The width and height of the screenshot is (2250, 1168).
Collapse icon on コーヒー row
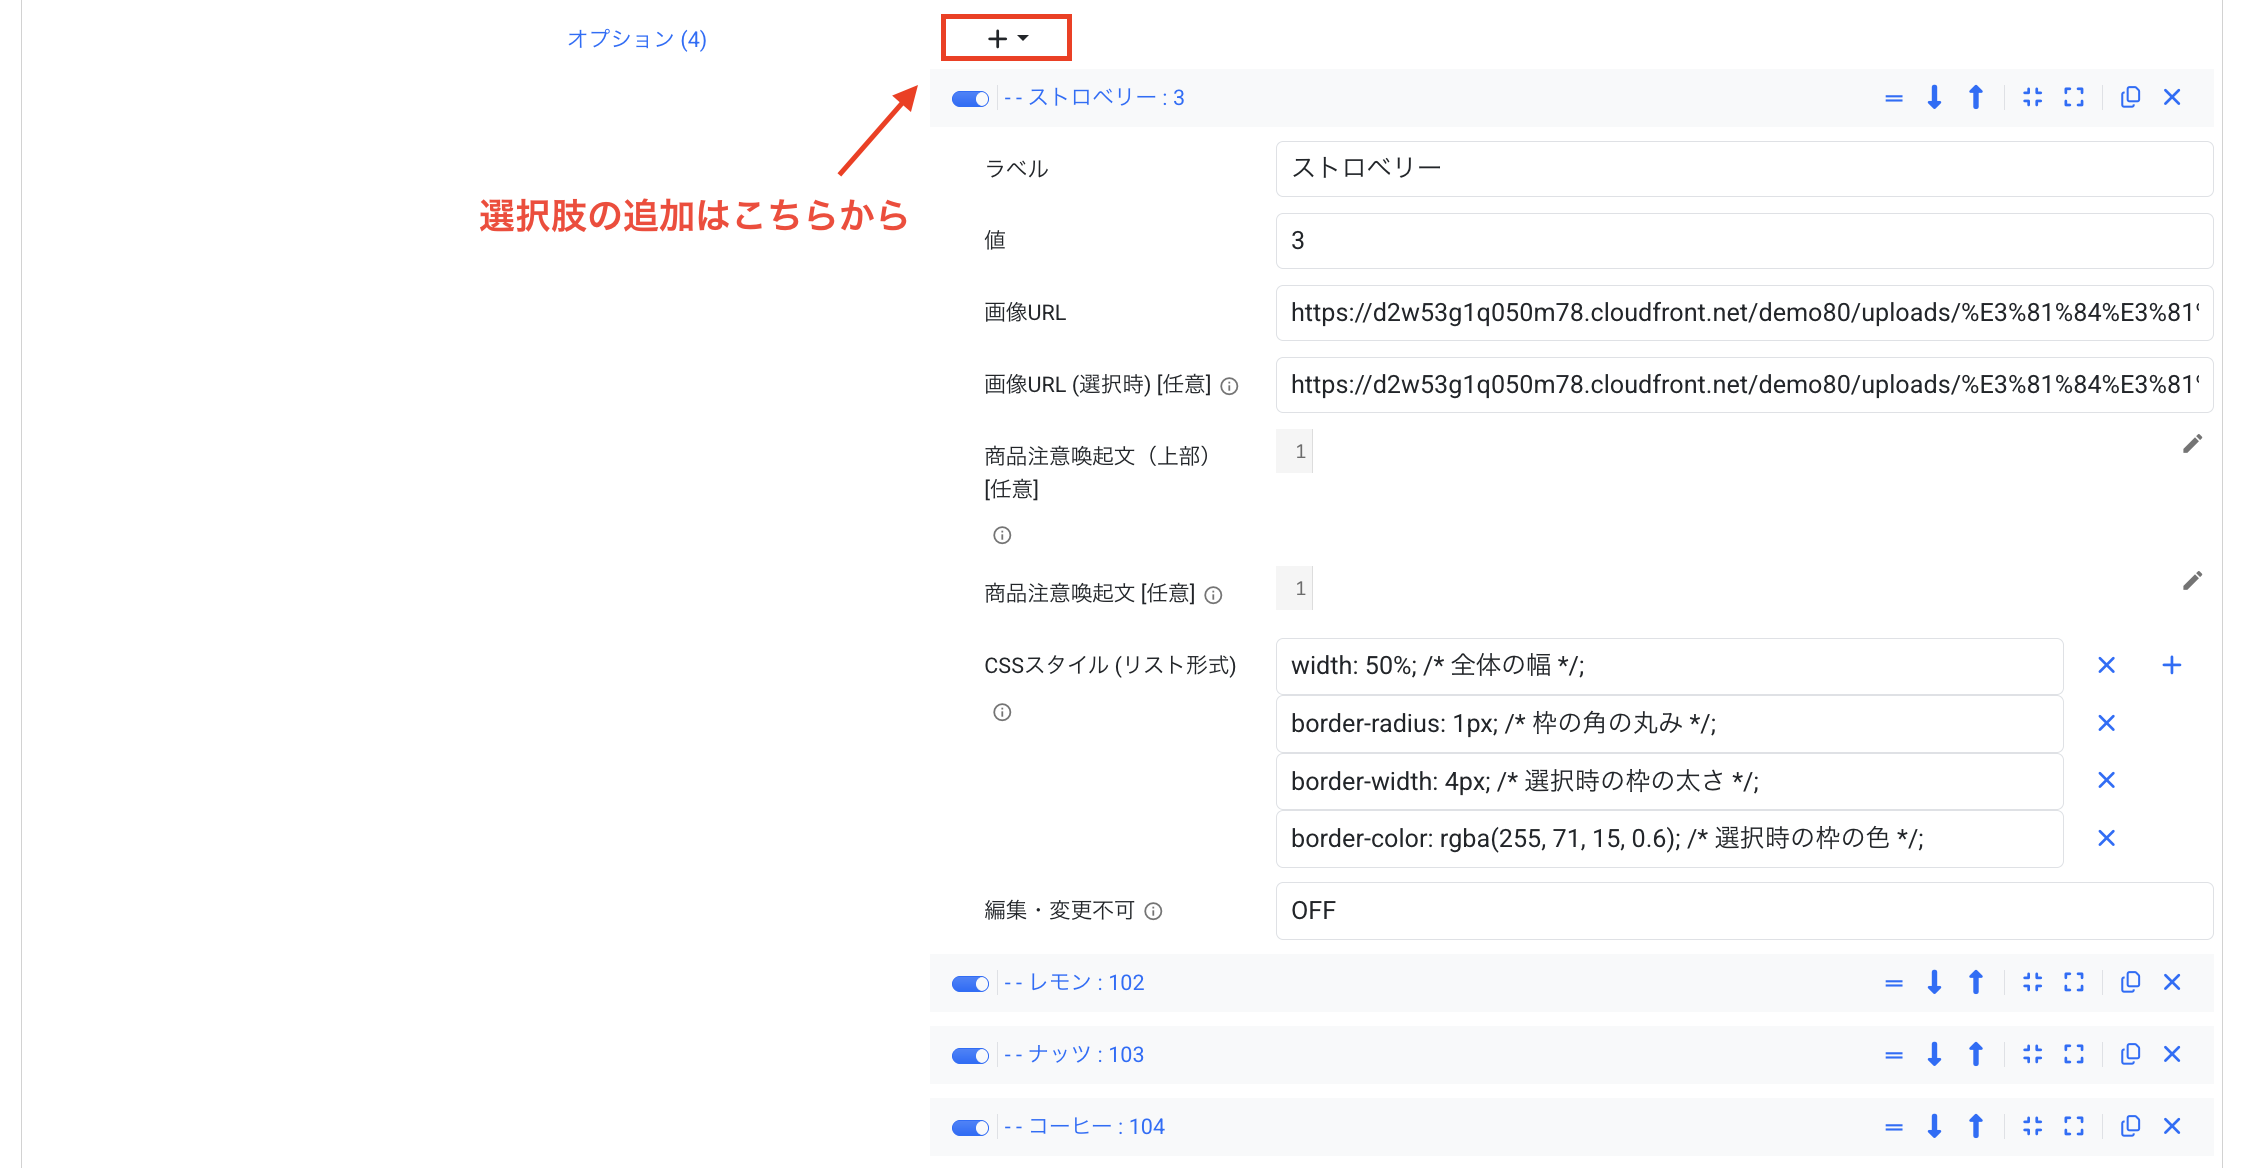[2032, 1126]
